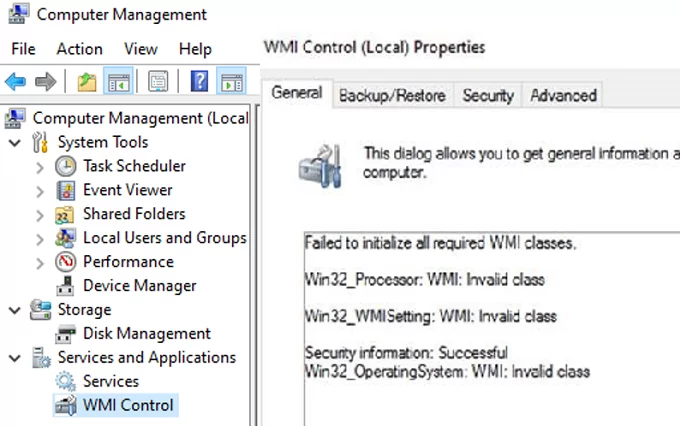
Task: Click the Forward arrow toolbar icon
Action: [x=45, y=81]
